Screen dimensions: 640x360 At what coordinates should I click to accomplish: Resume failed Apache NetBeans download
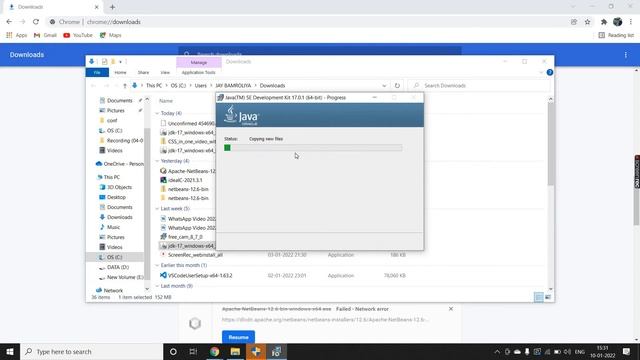pyautogui.click(x=238, y=337)
